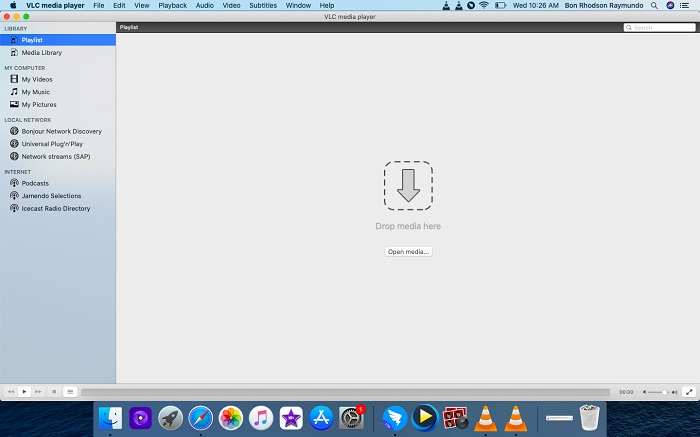This screenshot has height=437, width=700.
Task: Open Photo Booth from the Dock
Action: click(455, 418)
